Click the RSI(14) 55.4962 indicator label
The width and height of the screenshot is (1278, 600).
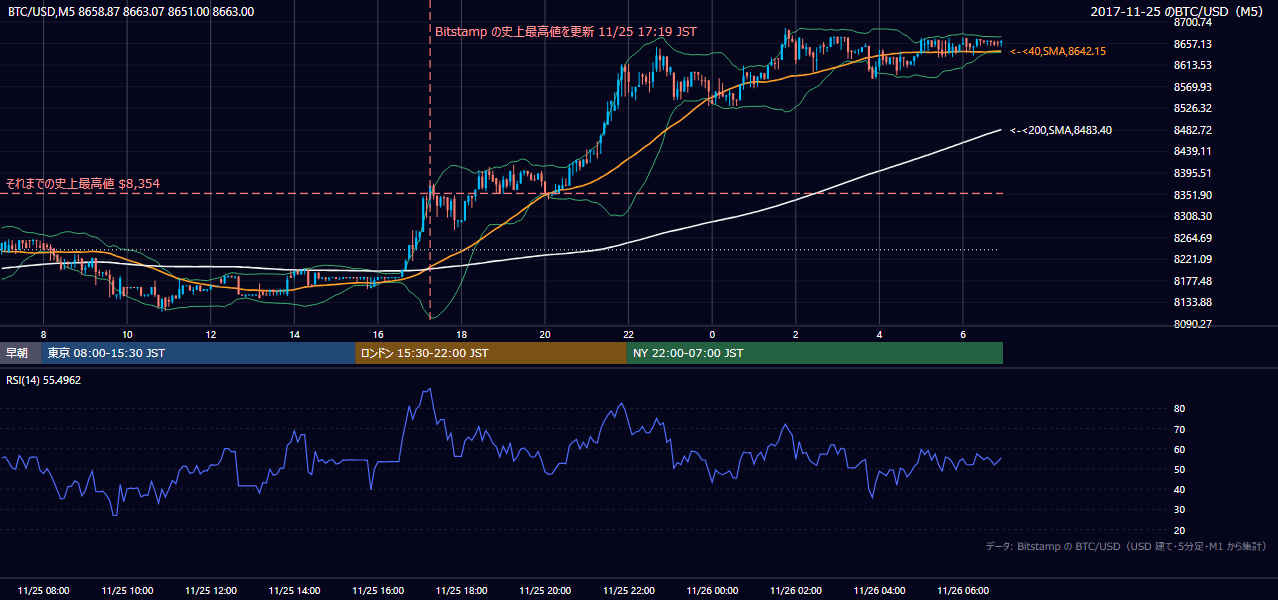(x=43, y=381)
